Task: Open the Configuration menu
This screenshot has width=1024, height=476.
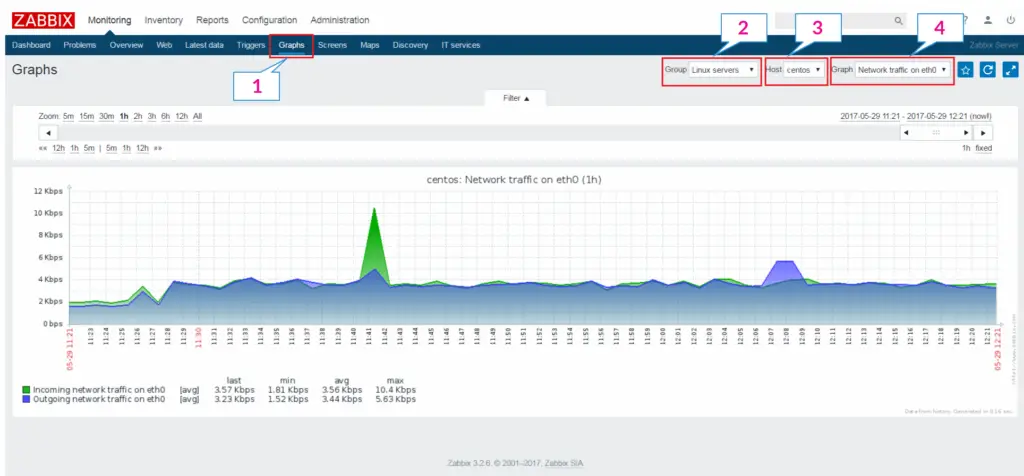Action: click(269, 20)
